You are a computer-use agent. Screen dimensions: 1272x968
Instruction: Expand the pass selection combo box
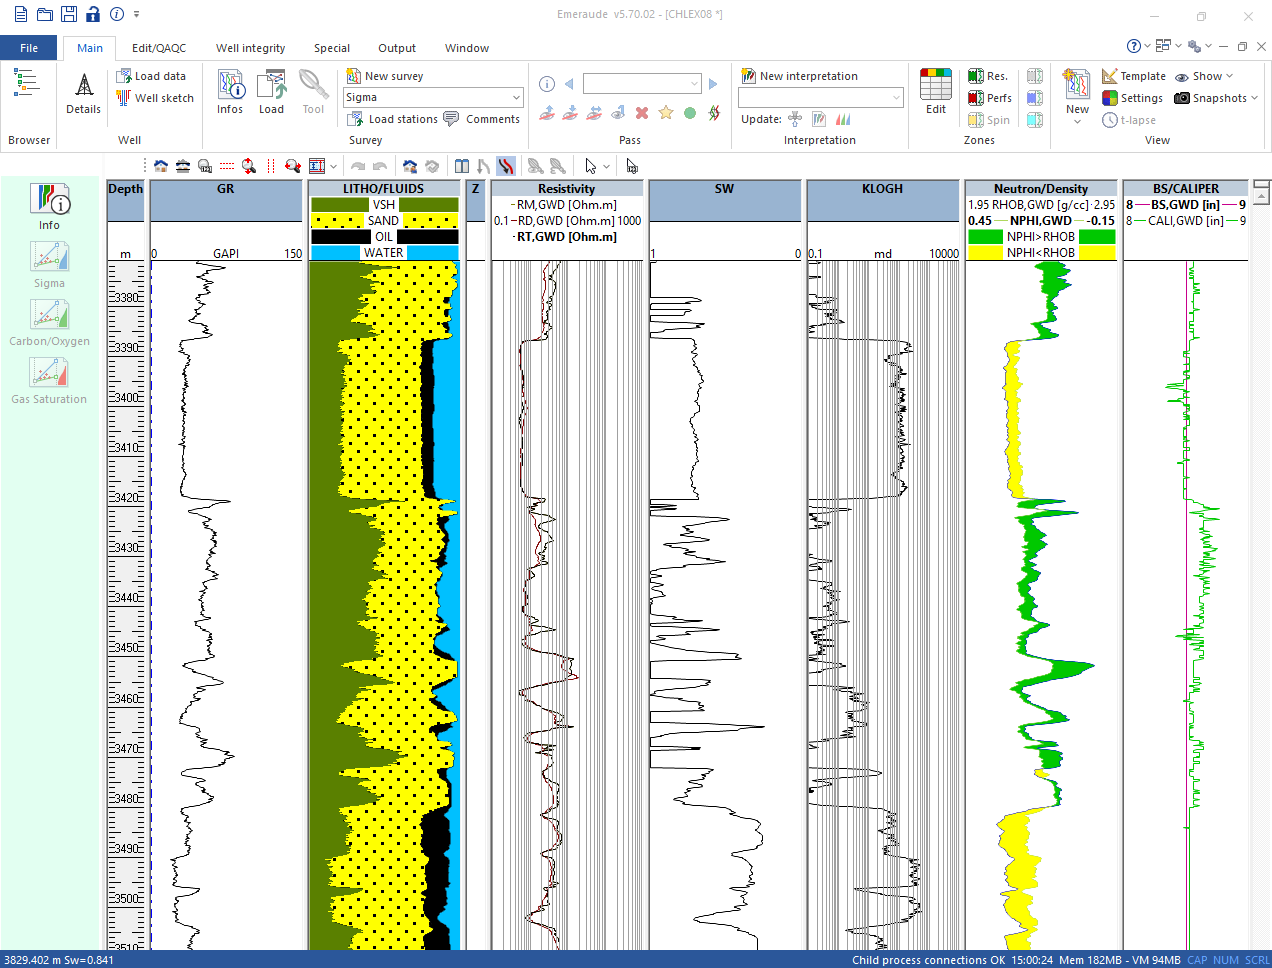(x=694, y=84)
